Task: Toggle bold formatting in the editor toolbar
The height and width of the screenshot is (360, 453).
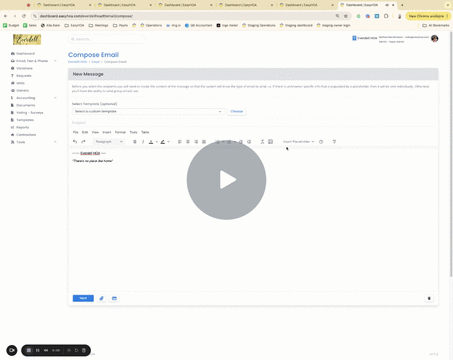Action: pyautogui.click(x=135, y=142)
